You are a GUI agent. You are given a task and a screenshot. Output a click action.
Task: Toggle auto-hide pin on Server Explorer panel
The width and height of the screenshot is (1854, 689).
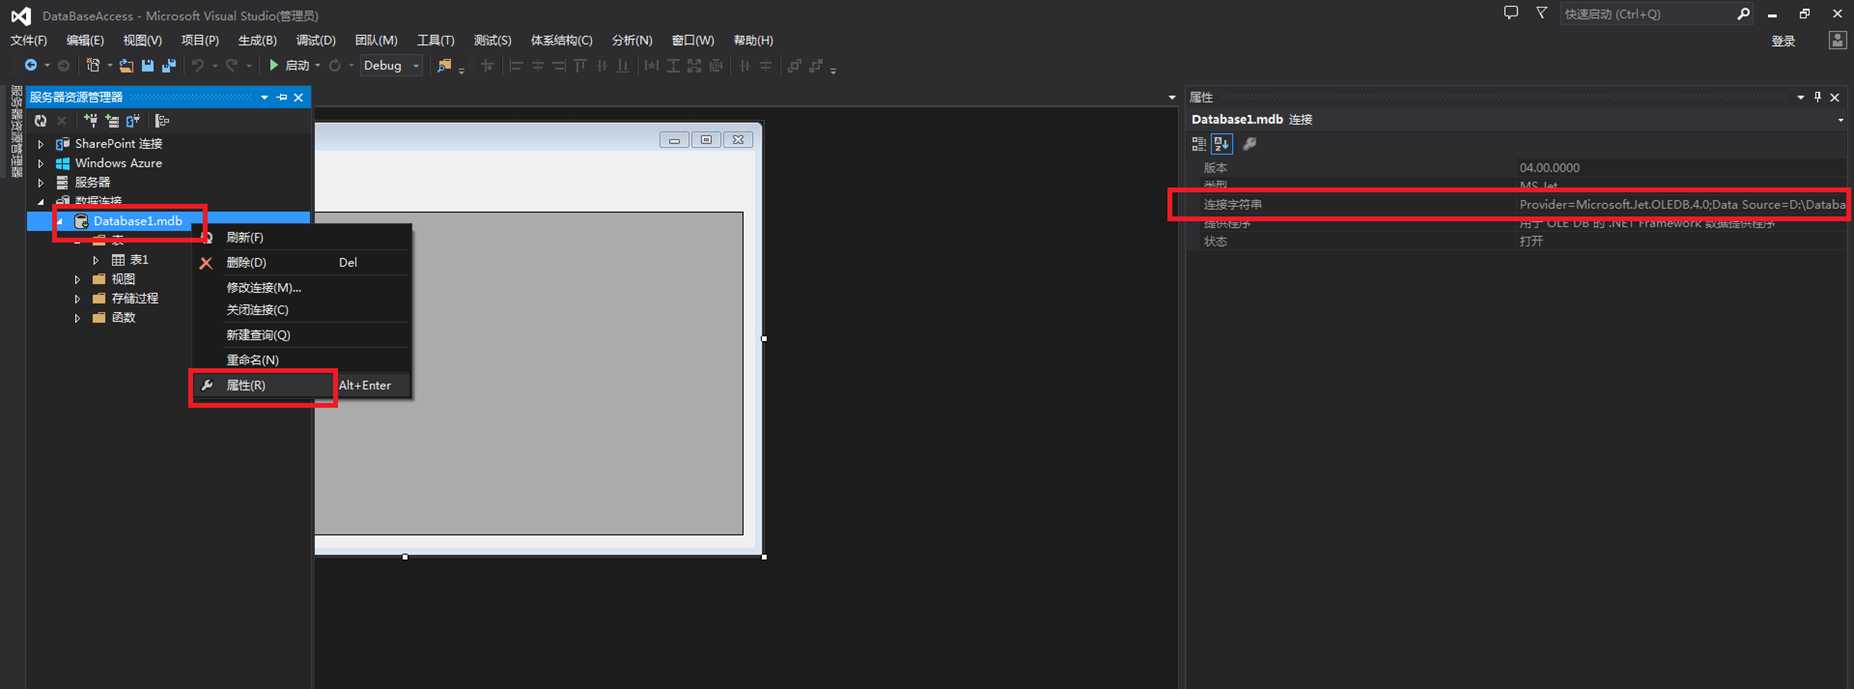[282, 97]
